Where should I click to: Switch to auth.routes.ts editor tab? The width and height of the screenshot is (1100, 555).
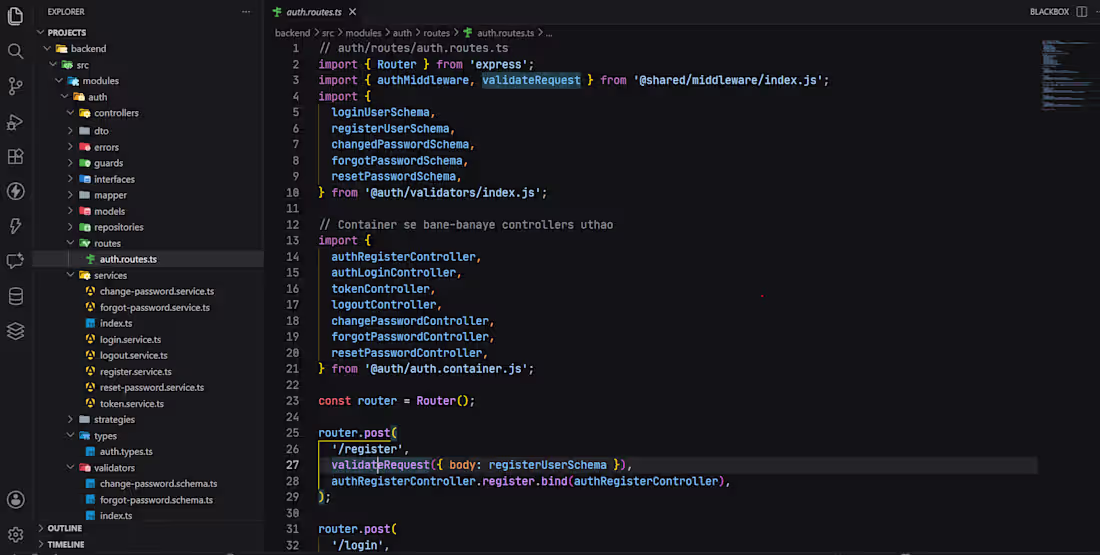pyautogui.click(x=314, y=12)
